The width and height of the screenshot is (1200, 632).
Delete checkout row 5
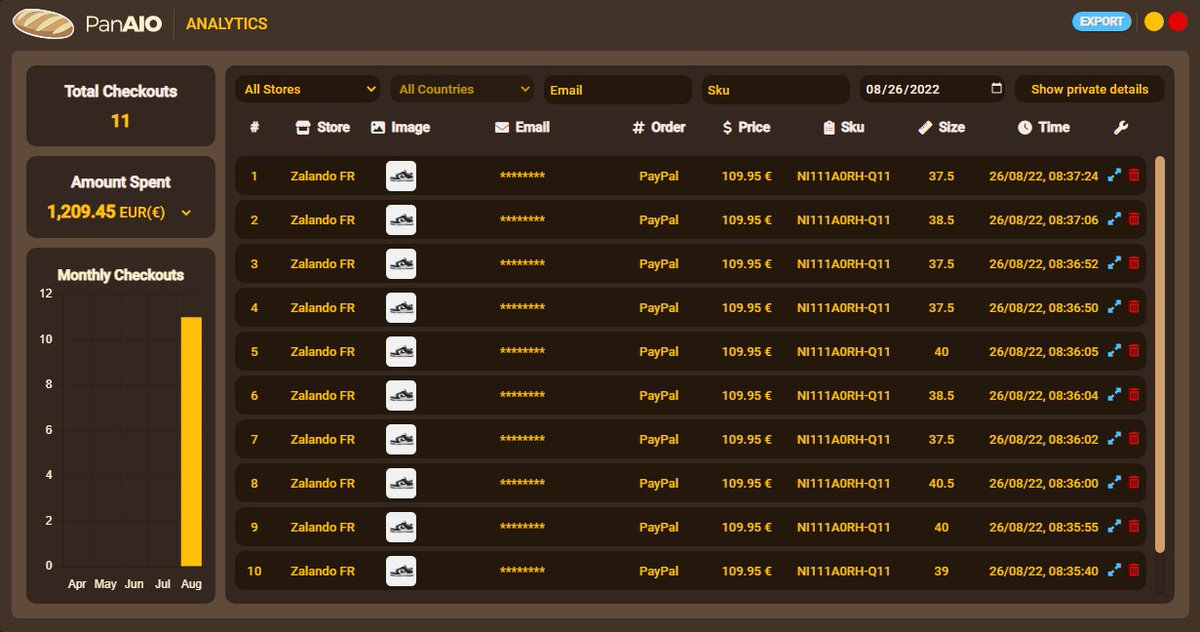point(1134,352)
